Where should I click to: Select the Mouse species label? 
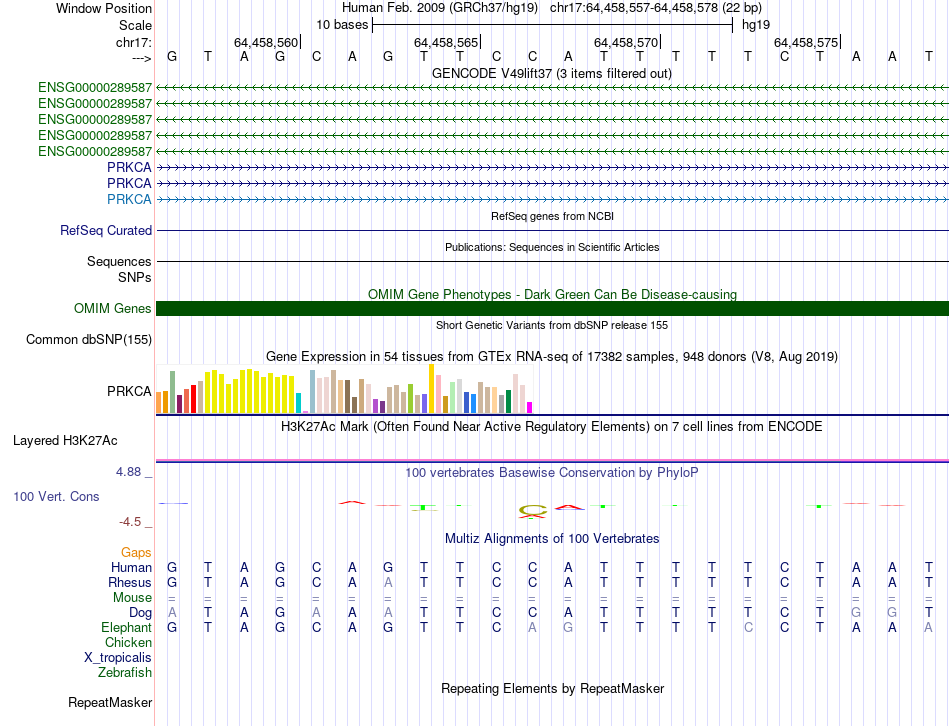click(x=133, y=598)
